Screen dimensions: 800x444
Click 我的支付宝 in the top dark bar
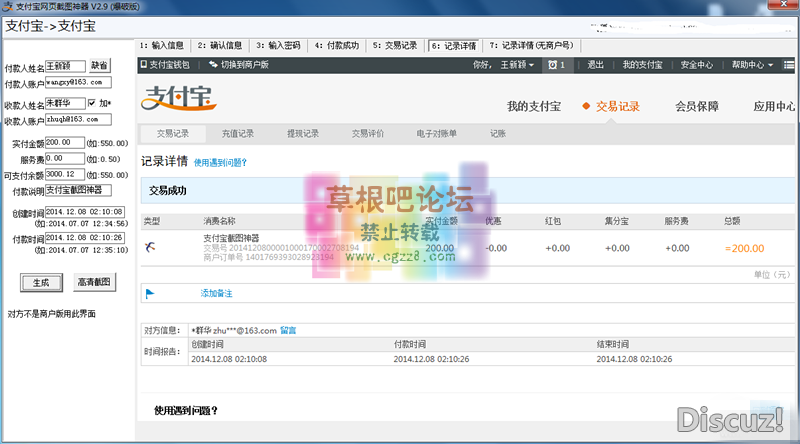click(x=642, y=65)
